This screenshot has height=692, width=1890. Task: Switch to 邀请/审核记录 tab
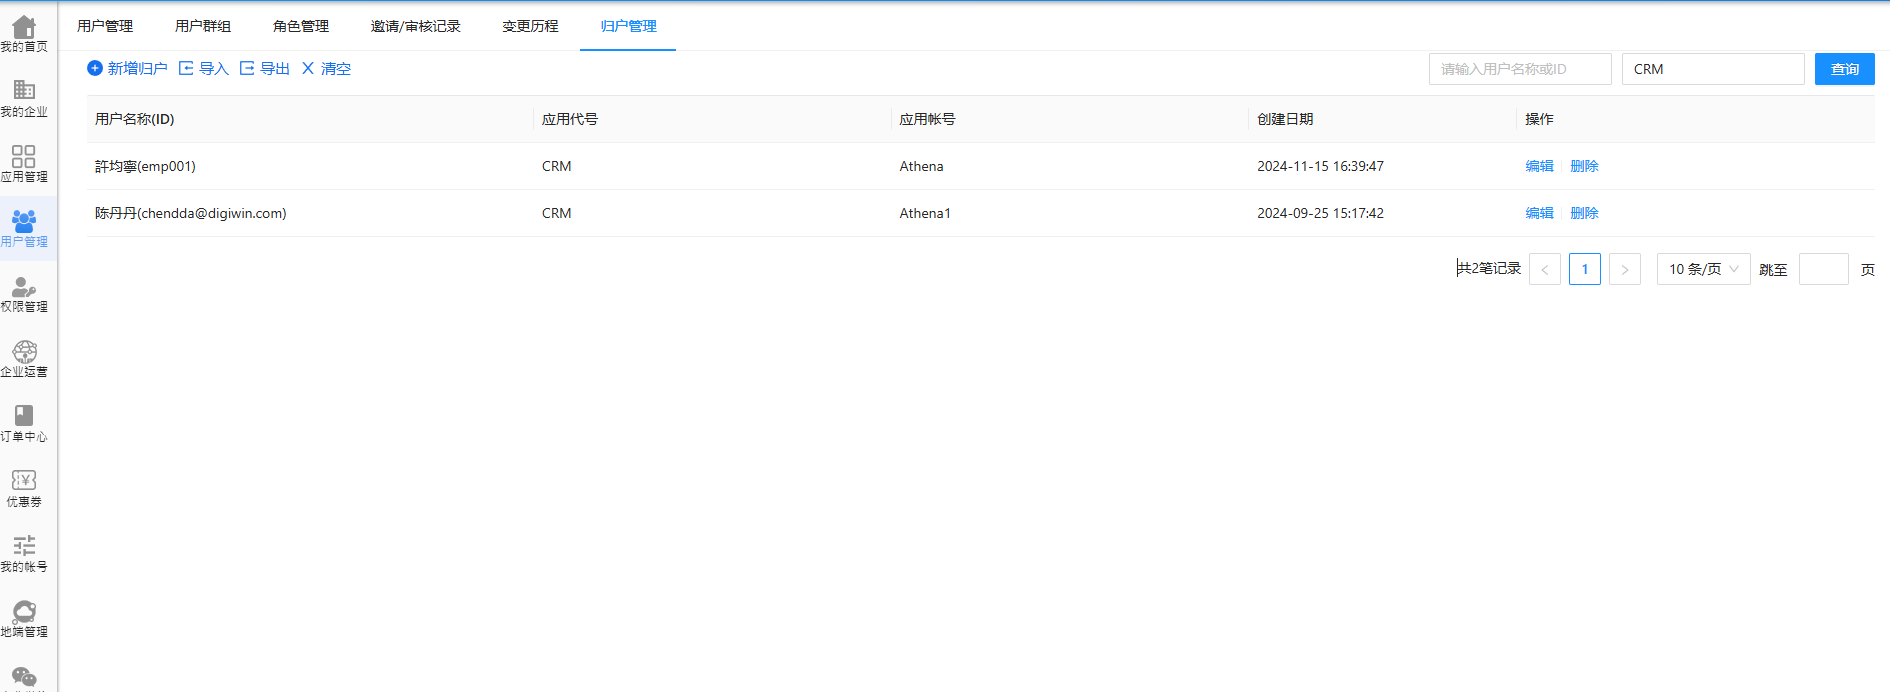click(416, 26)
